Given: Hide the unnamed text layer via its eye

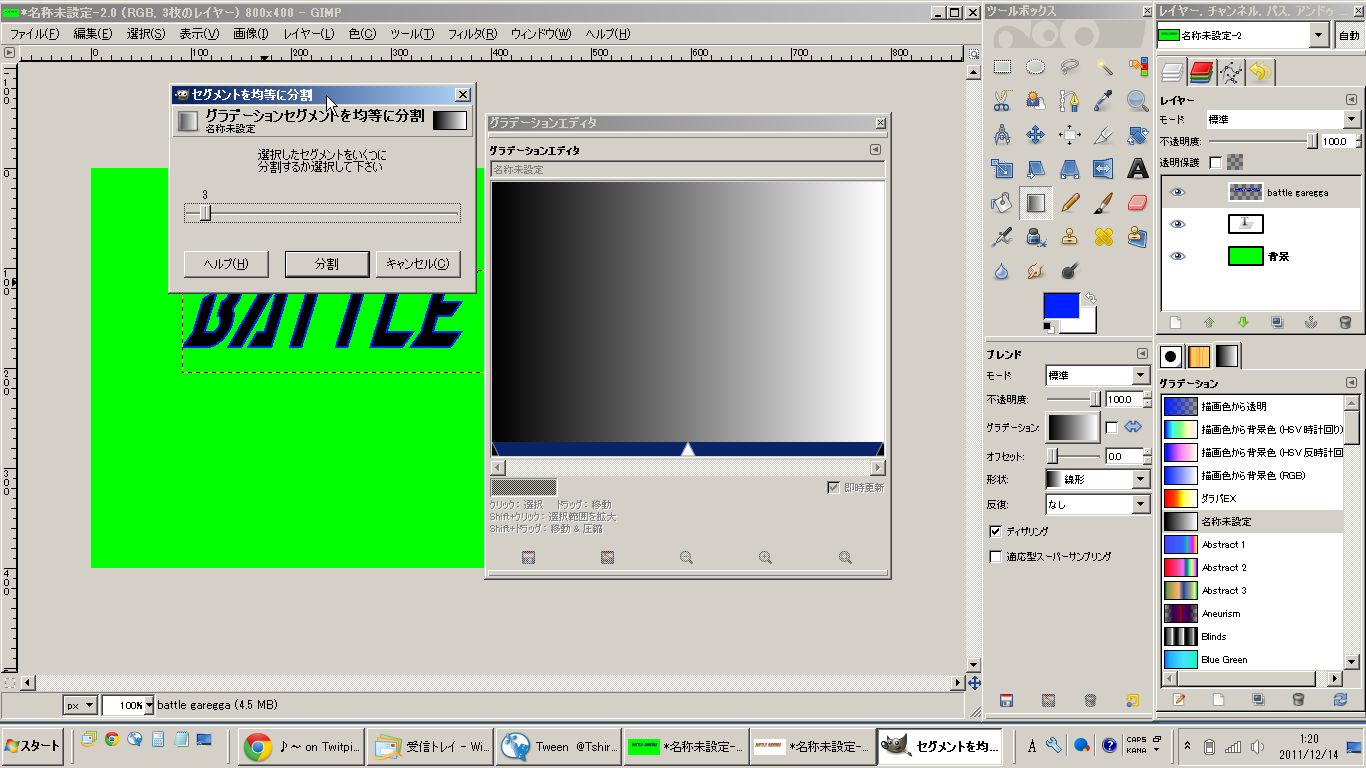Looking at the screenshot, I should point(1178,224).
